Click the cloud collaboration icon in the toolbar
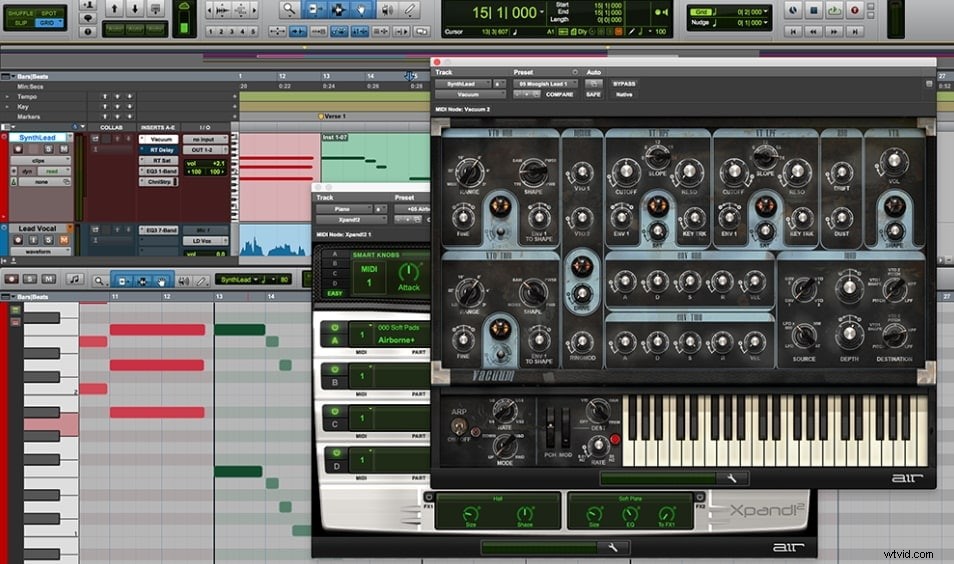 [184, 7]
